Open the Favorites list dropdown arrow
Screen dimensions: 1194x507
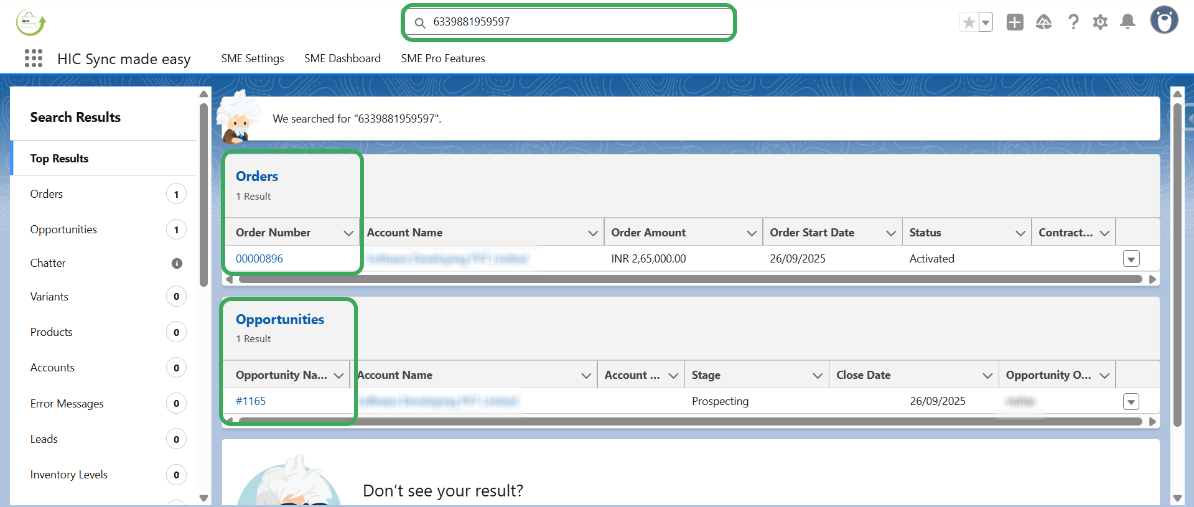[x=986, y=23]
